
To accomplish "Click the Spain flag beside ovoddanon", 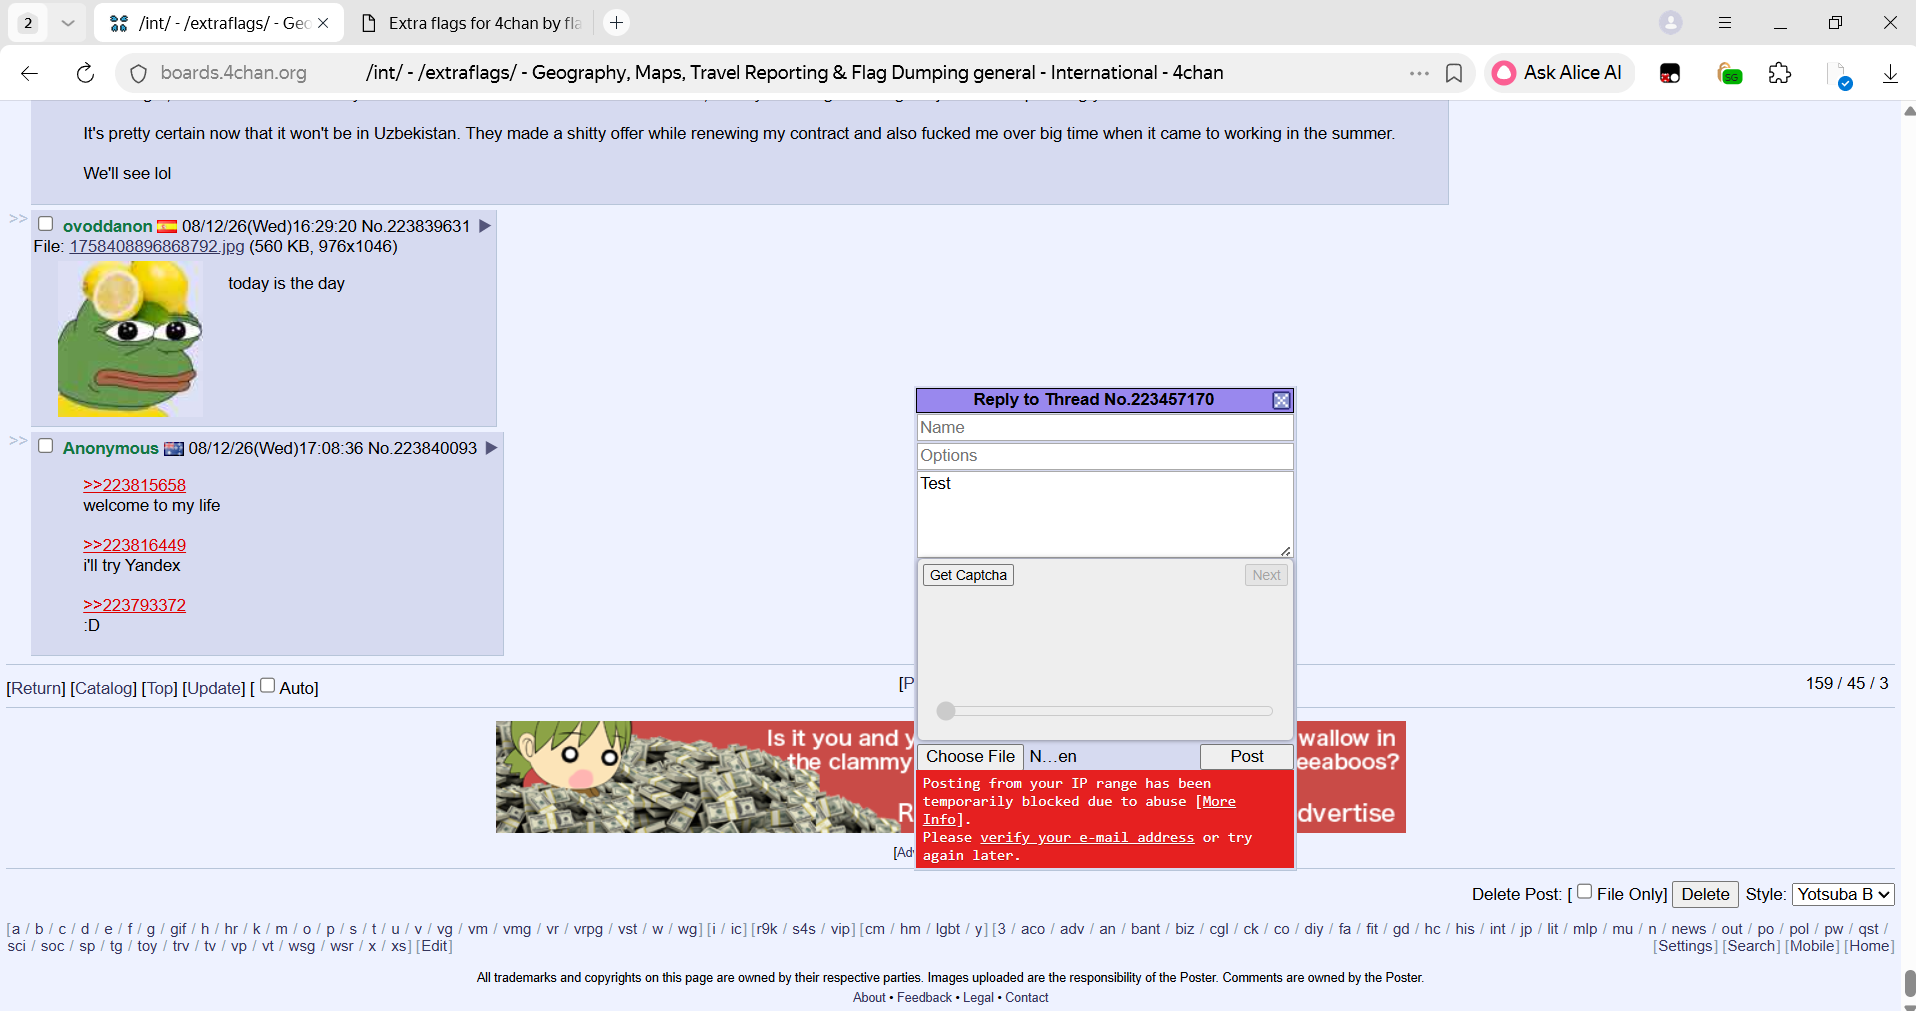I will (167, 227).
